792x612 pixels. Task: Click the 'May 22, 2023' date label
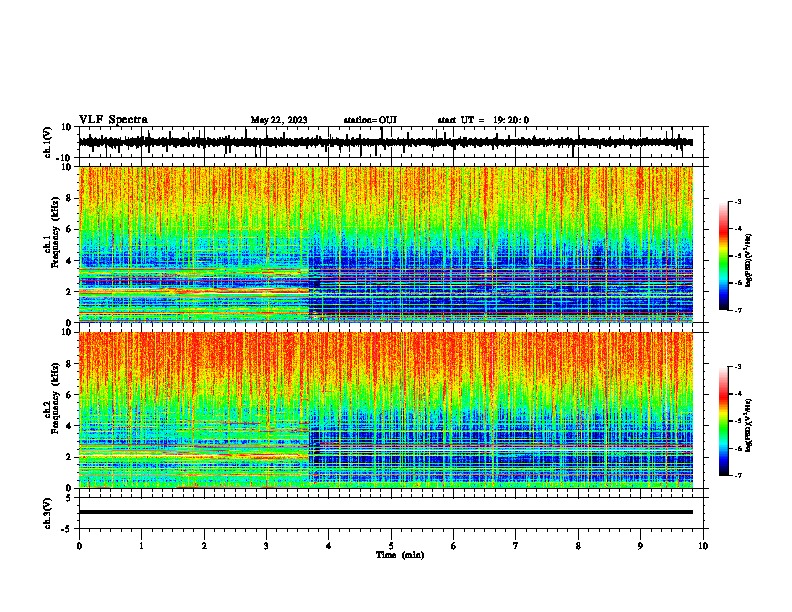click(x=279, y=120)
